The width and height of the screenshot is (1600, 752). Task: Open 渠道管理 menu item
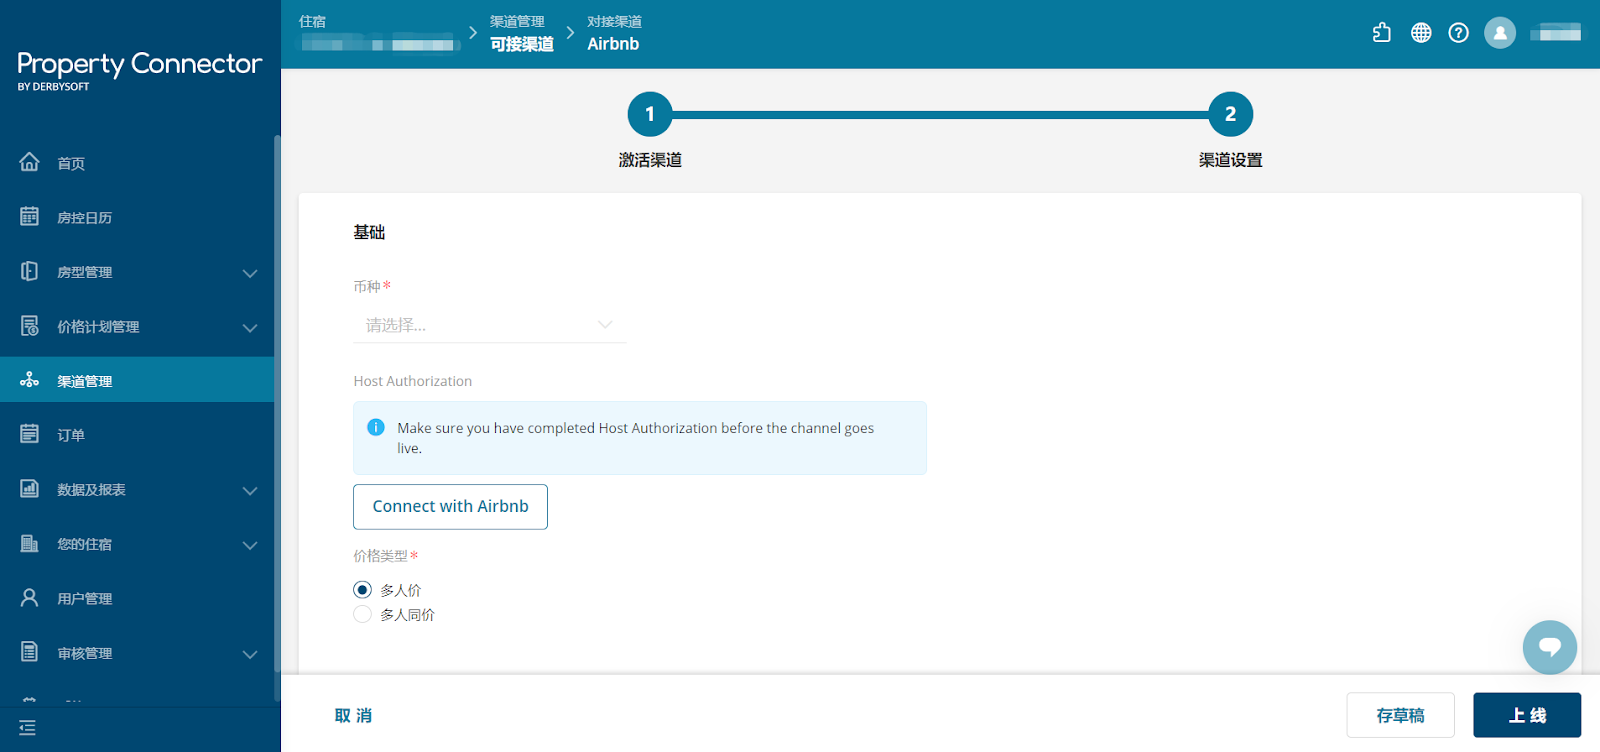tap(137, 380)
